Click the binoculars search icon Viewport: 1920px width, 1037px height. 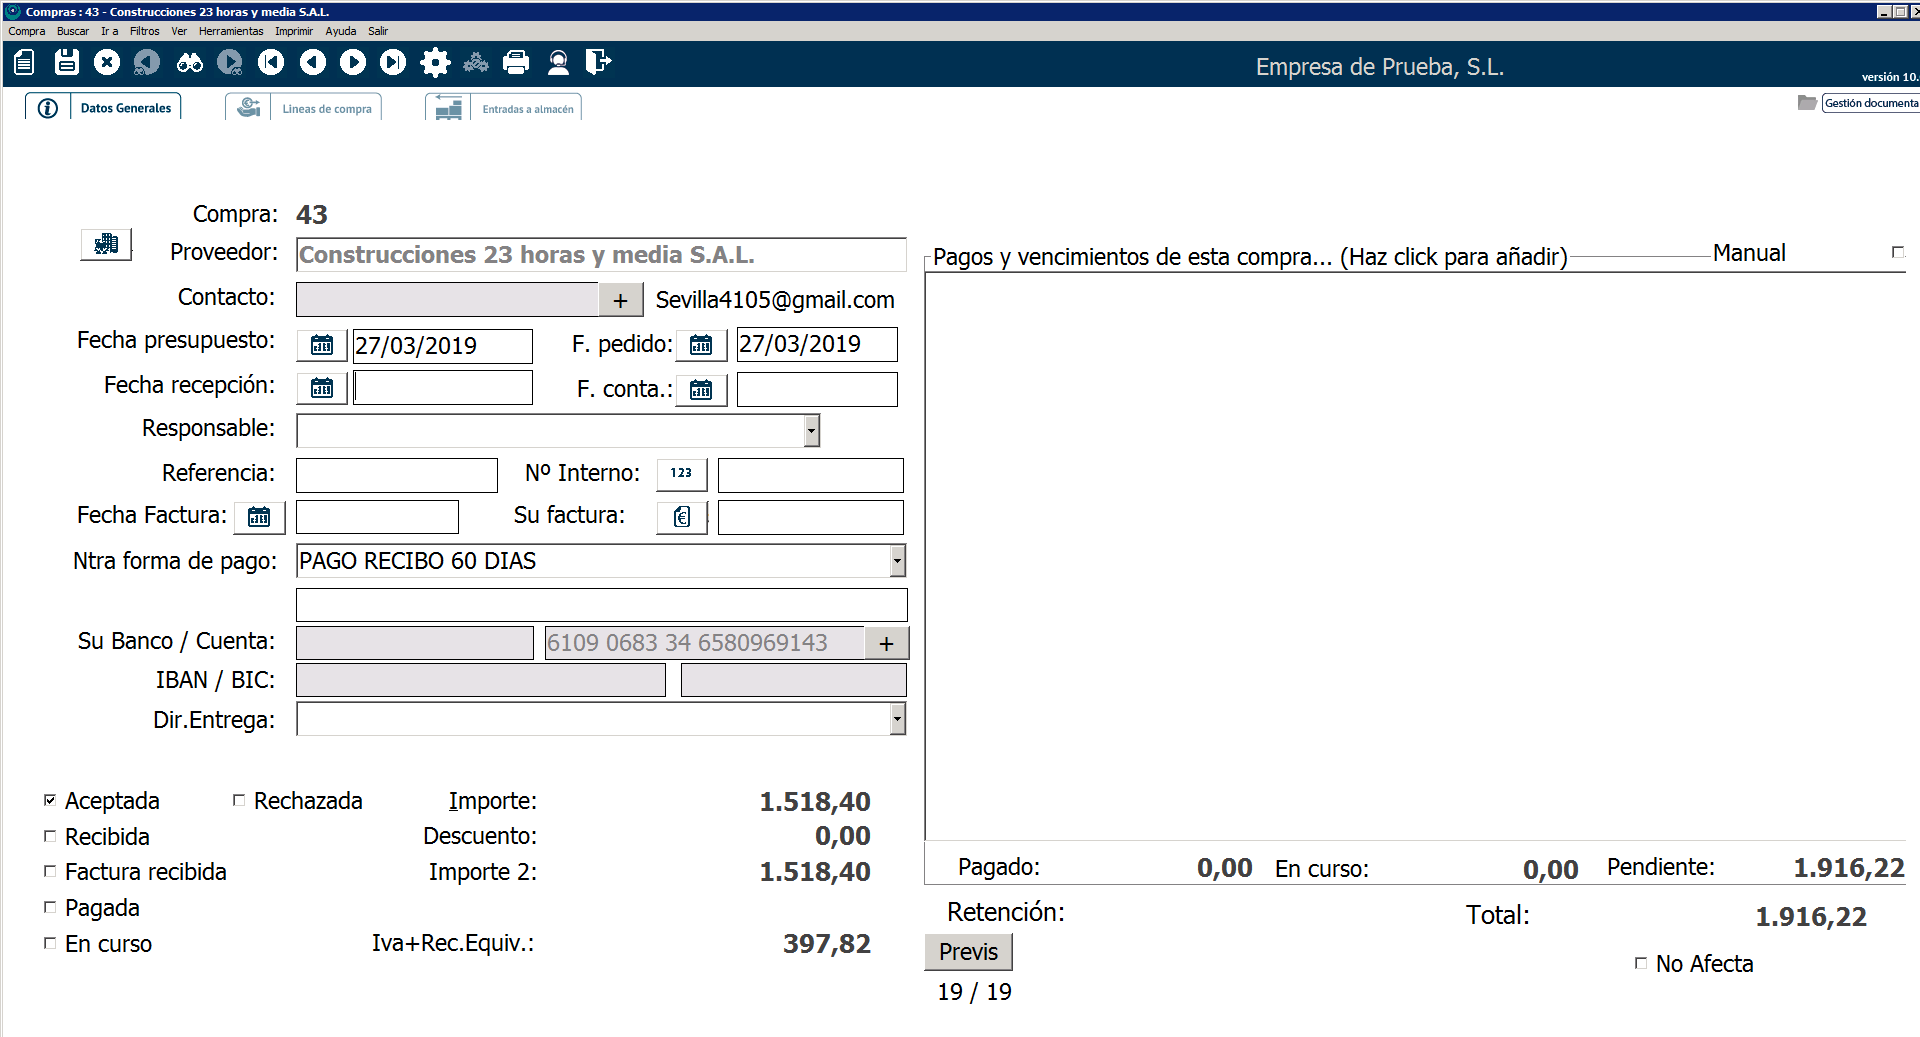(189, 62)
